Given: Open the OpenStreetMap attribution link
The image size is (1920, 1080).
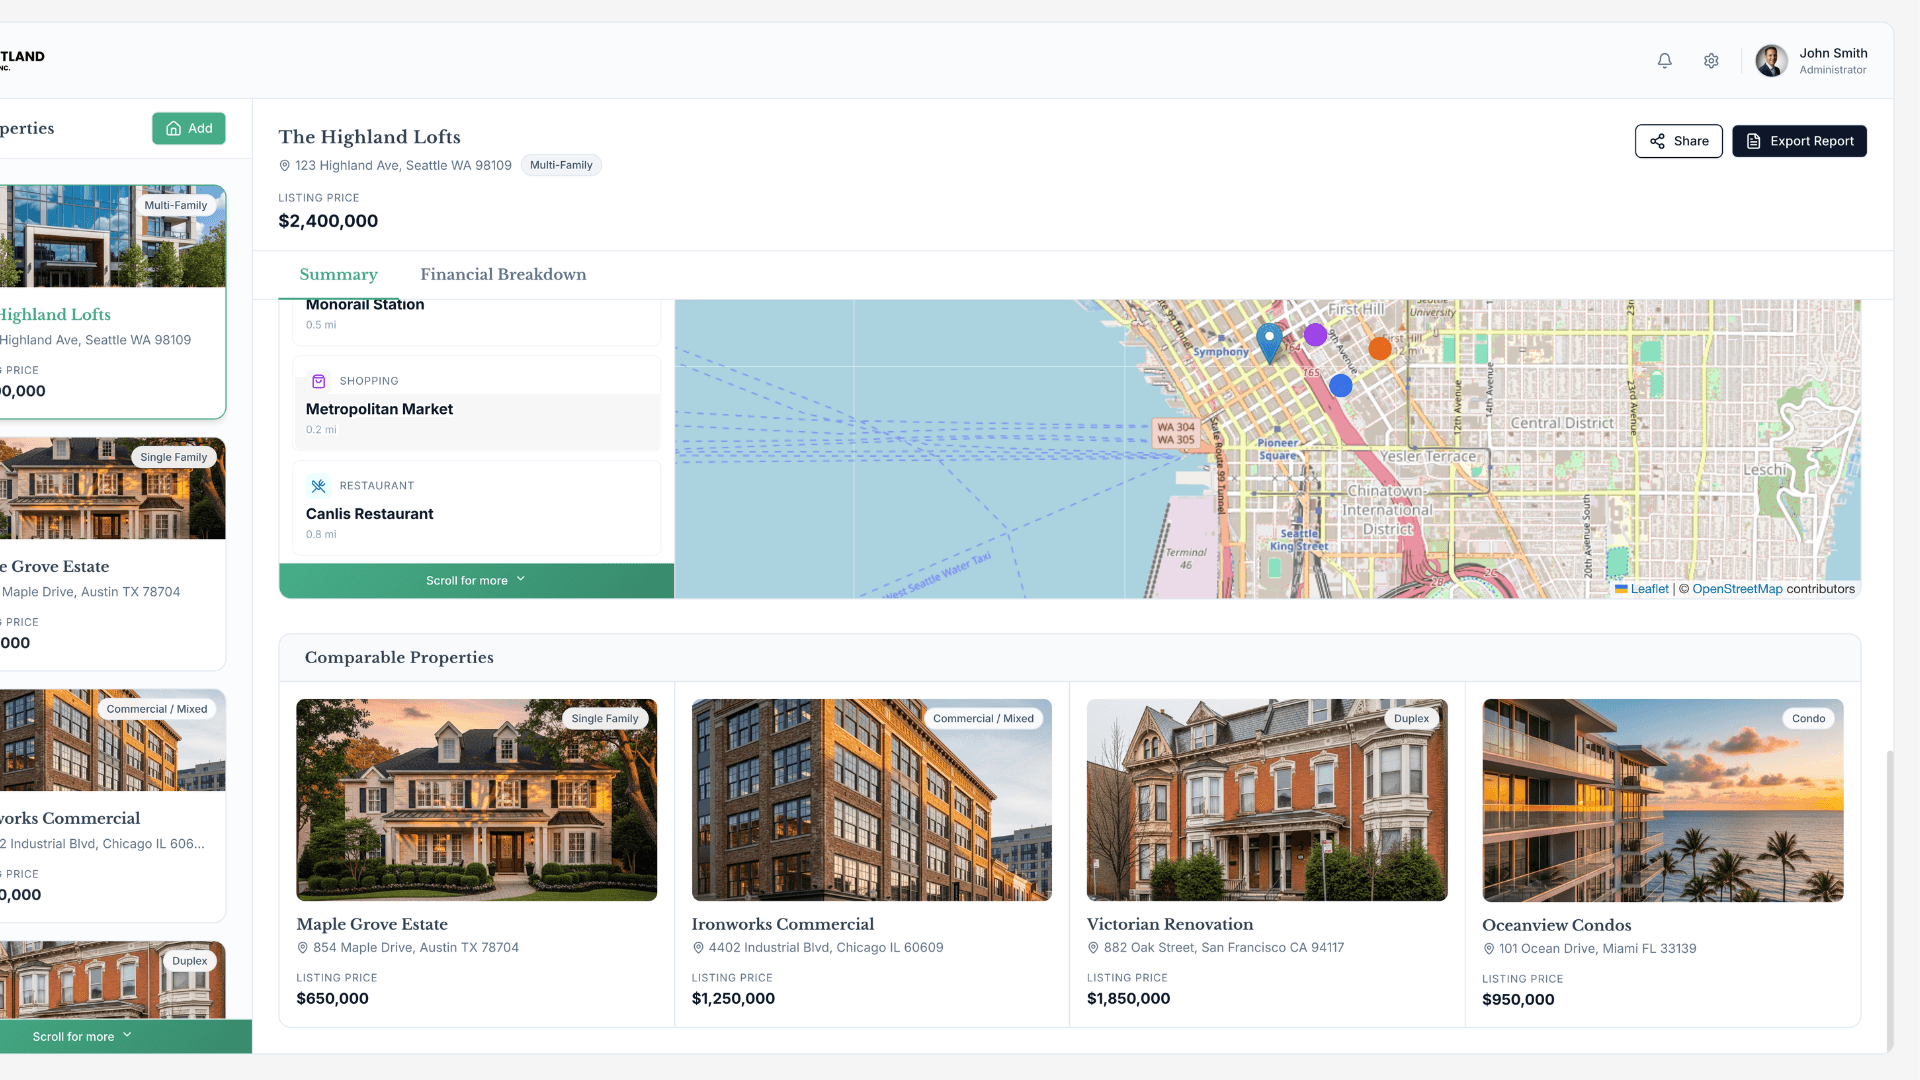Looking at the screenshot, I should 1737,589.
